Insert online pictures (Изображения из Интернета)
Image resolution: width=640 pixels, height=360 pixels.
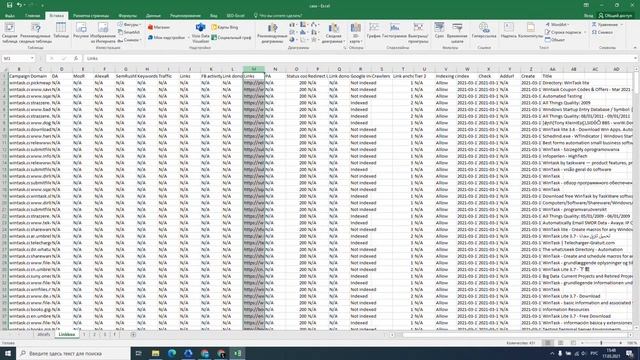103,33
